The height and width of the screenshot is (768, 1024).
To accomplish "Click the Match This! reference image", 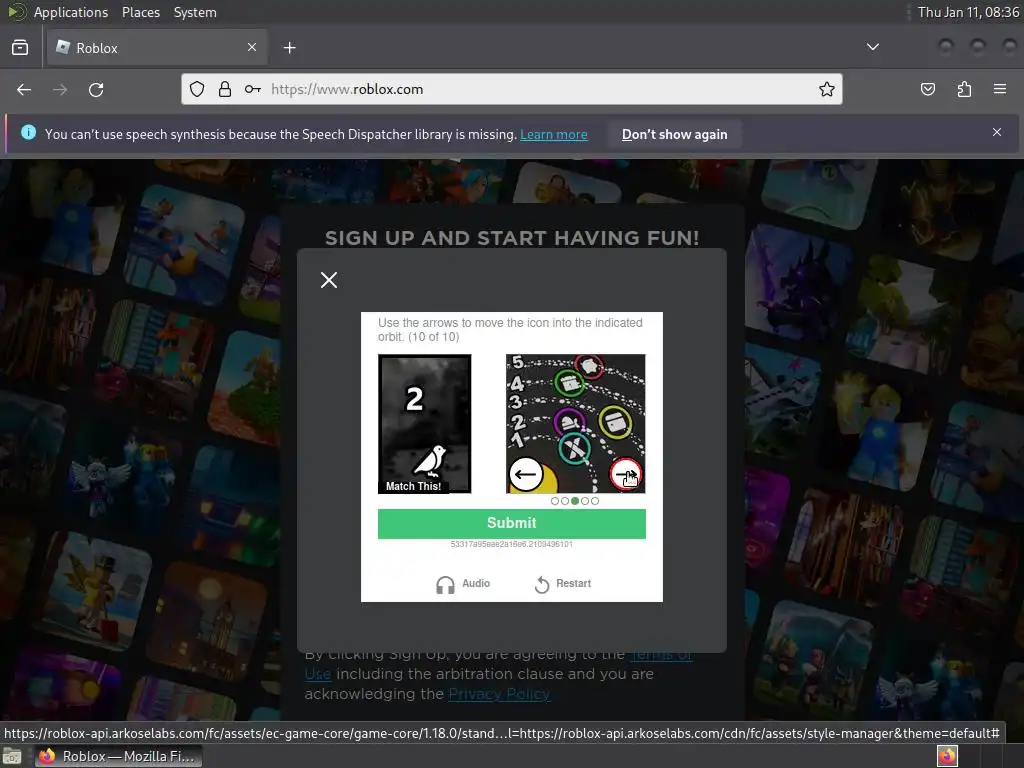I will point(424,424).
